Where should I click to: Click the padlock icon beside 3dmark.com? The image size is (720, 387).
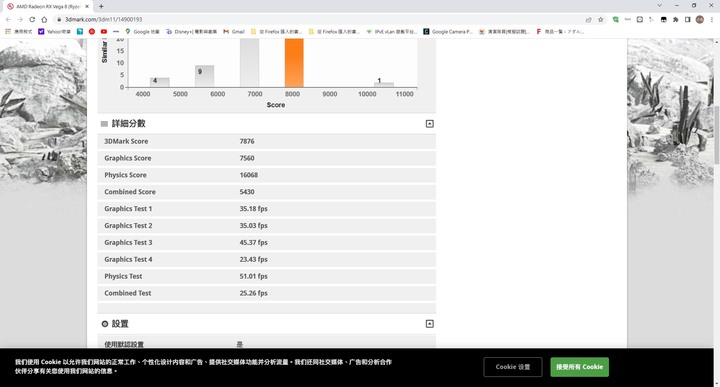(x=59, y=20)
